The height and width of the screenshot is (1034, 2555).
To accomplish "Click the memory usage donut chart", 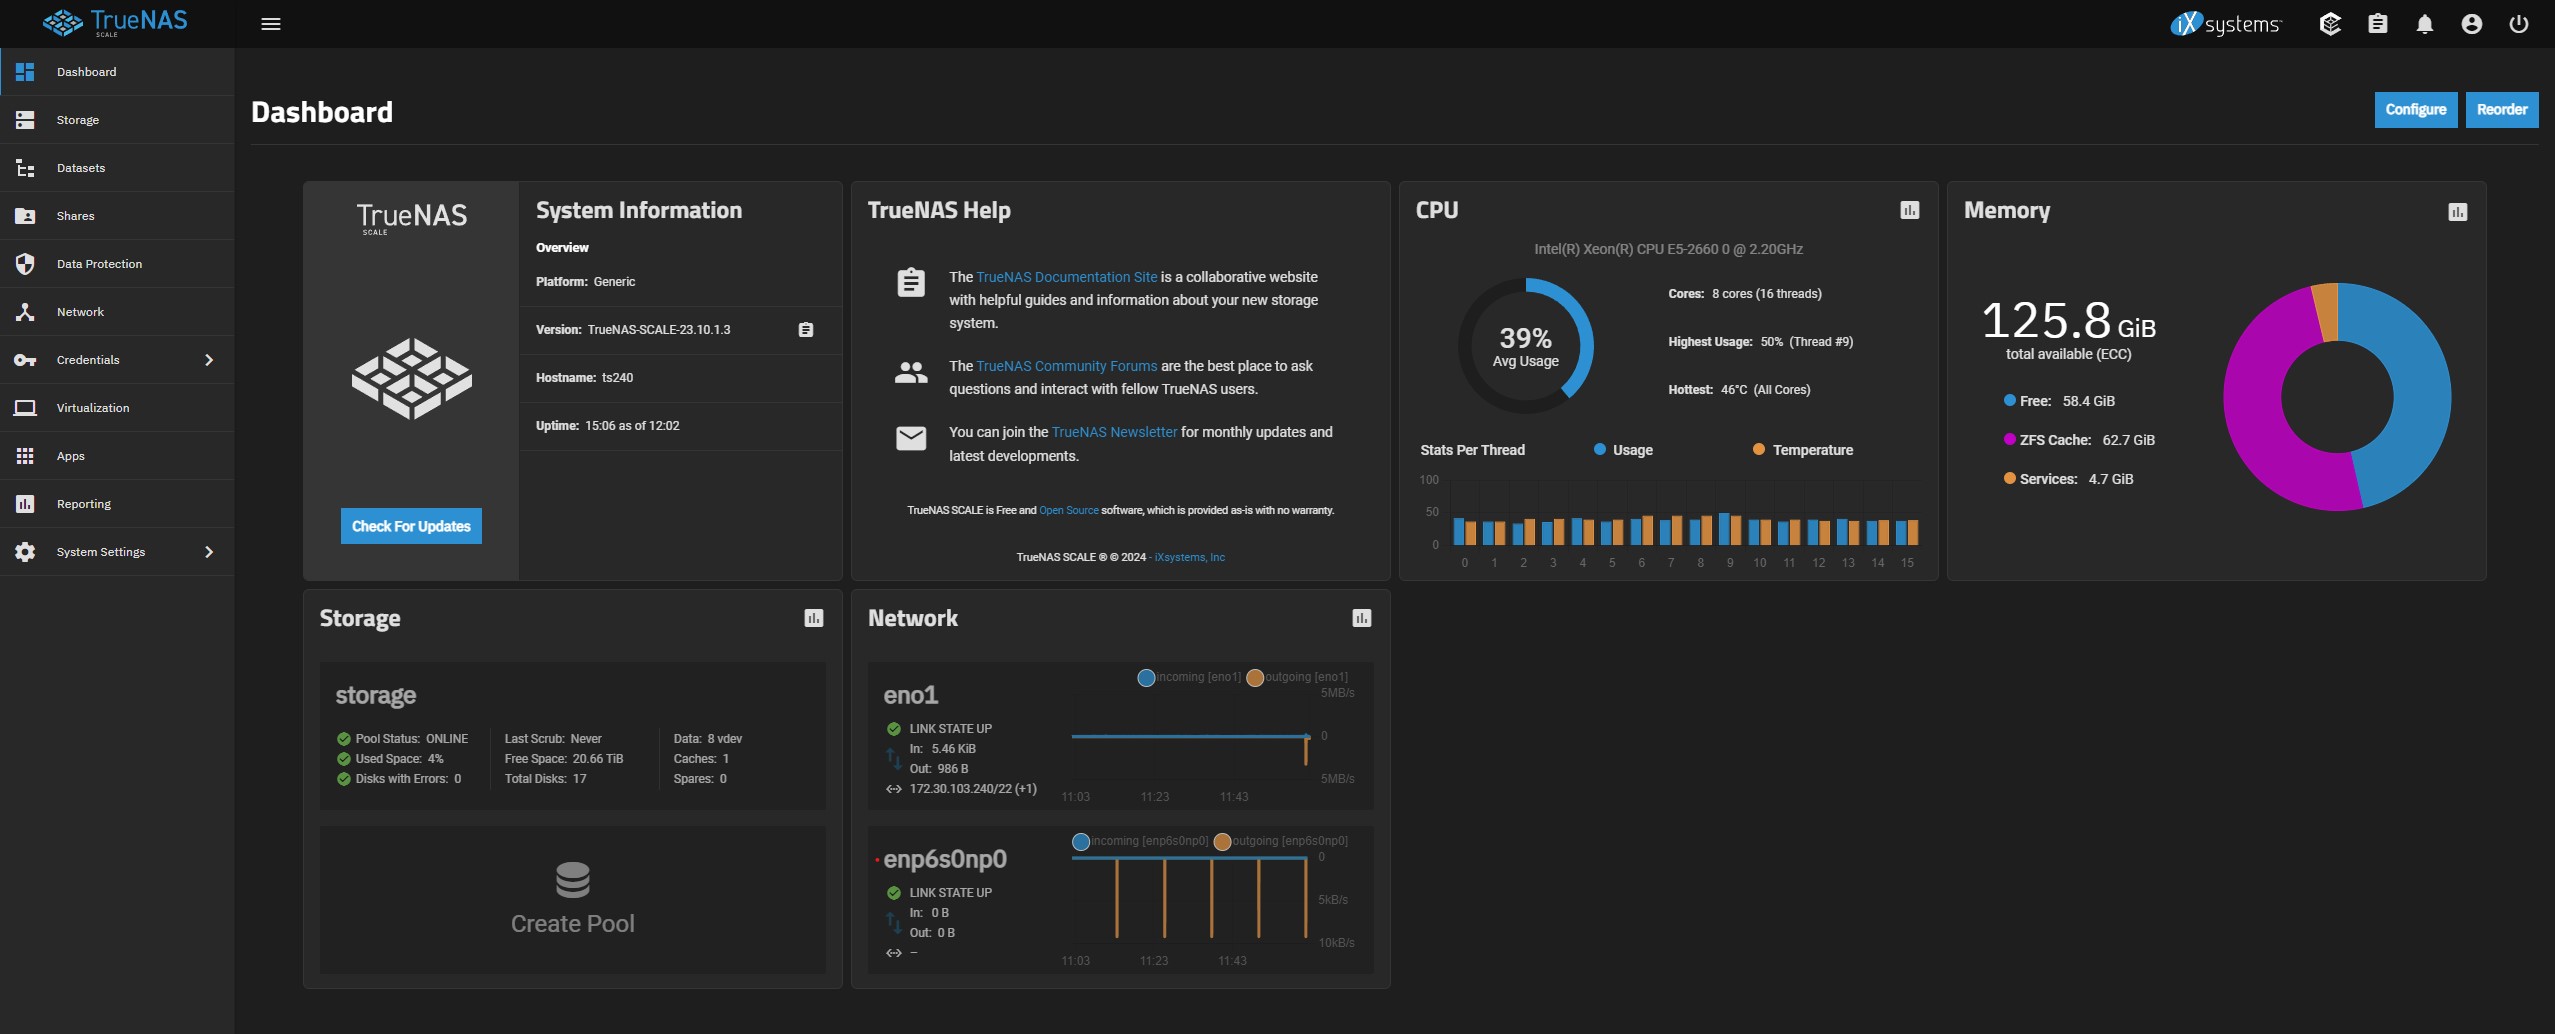I will click(x=2337, y=397).
